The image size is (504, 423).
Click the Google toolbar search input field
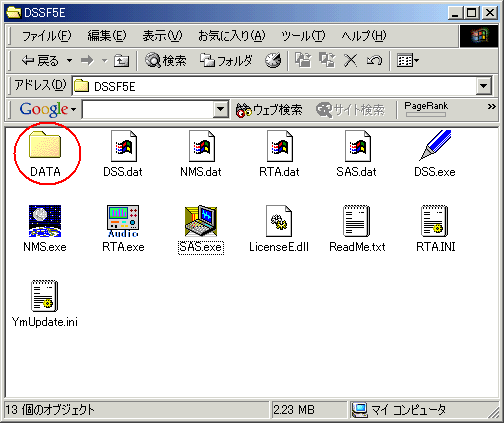tap(148, 109)
